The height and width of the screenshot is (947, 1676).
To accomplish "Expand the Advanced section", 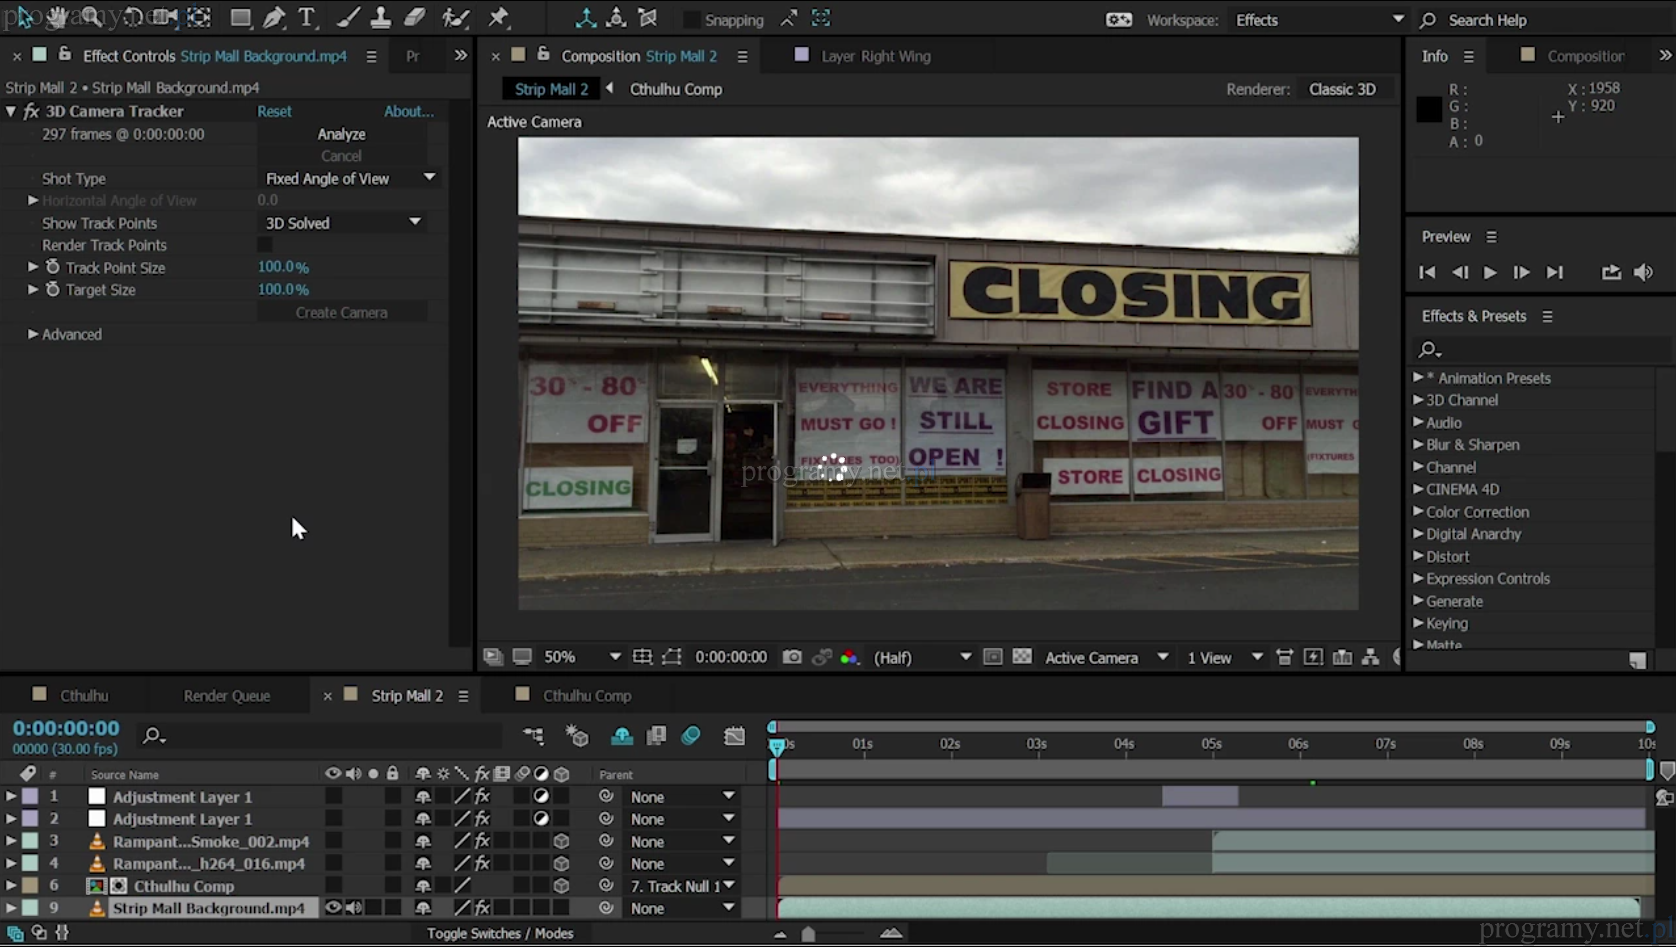I will click(33, 334).
